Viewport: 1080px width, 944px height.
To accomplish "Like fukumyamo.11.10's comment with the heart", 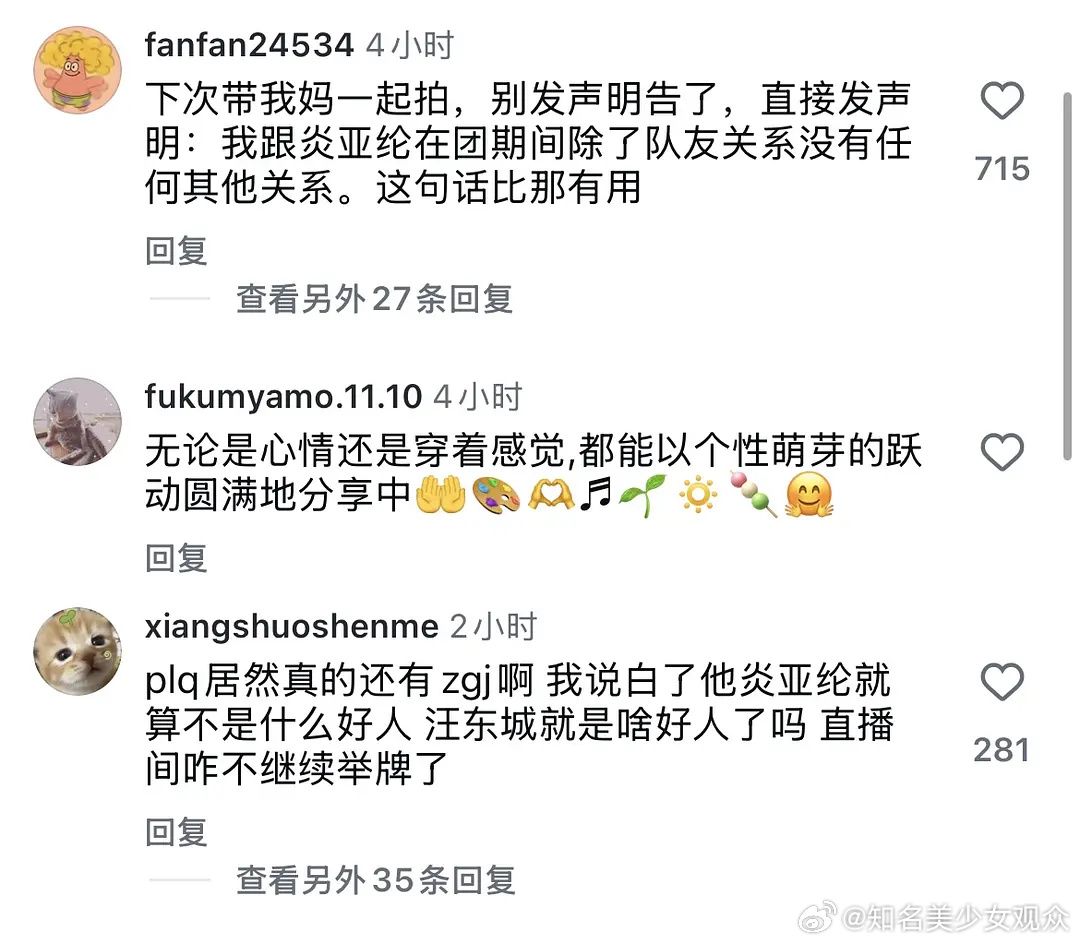I will pos(1002,452).
